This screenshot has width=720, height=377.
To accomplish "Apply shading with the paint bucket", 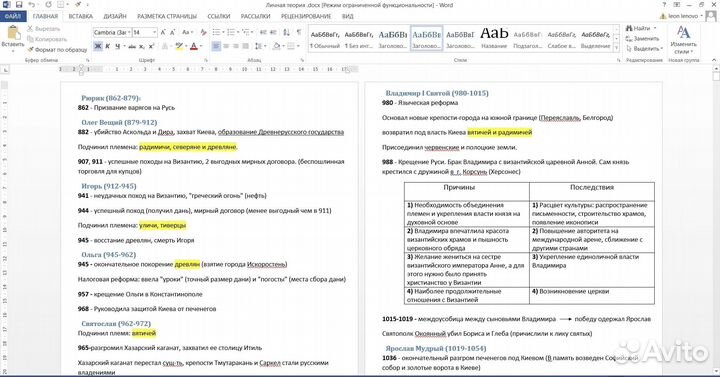I will pos(276,46).
